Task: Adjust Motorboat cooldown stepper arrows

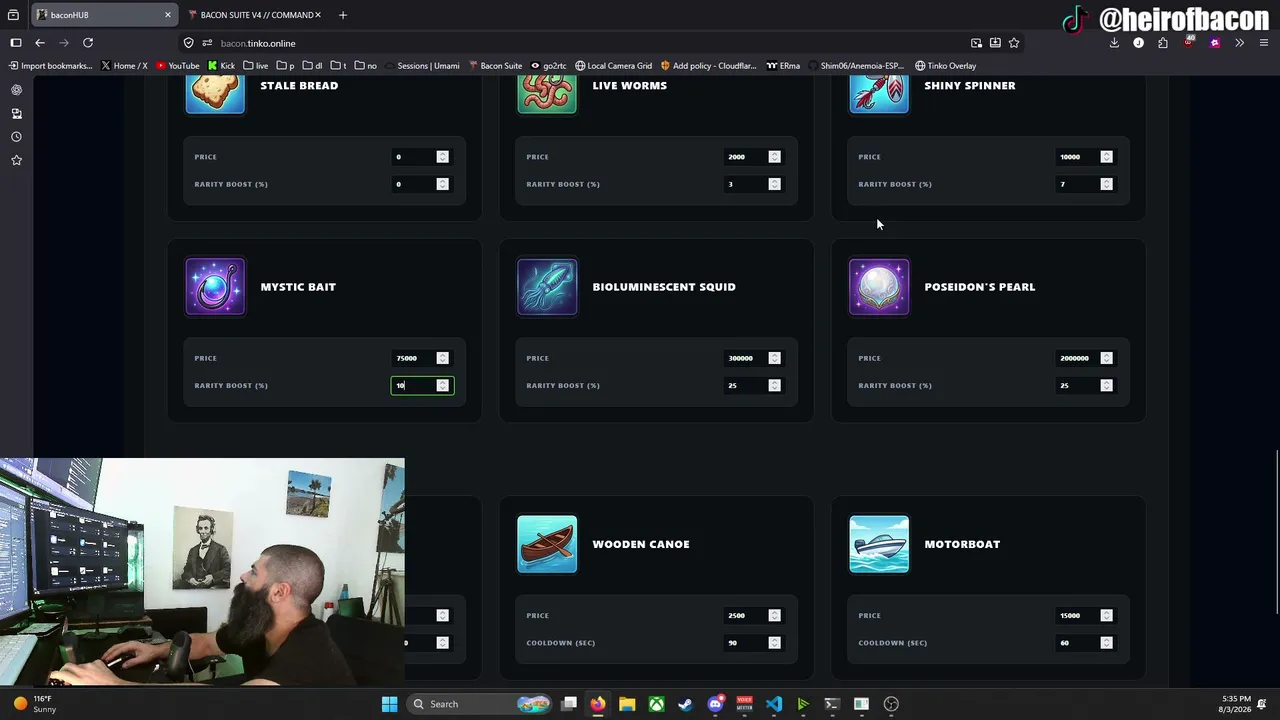Action: (x=1106, y=642)
